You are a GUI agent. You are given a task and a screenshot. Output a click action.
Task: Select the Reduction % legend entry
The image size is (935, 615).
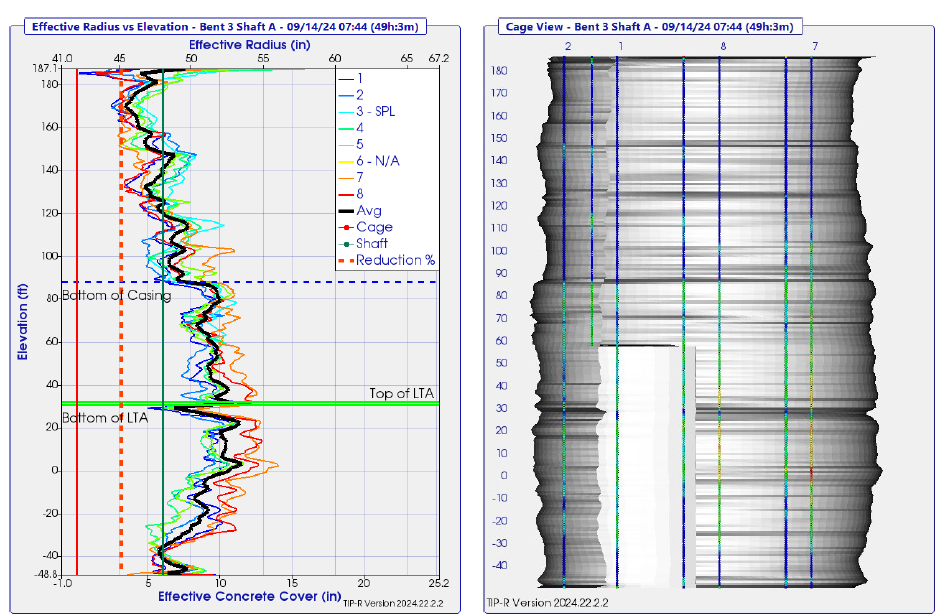[x=395, y=260]
